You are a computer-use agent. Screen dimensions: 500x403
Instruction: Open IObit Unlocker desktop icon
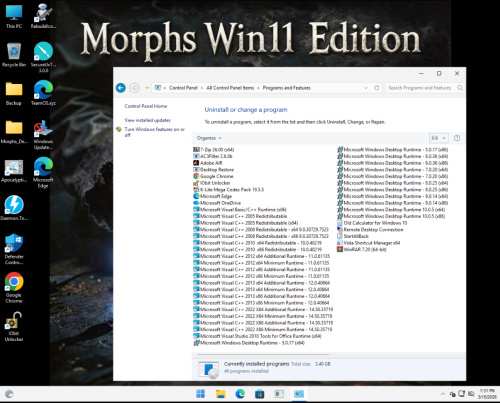pos(14,327)
